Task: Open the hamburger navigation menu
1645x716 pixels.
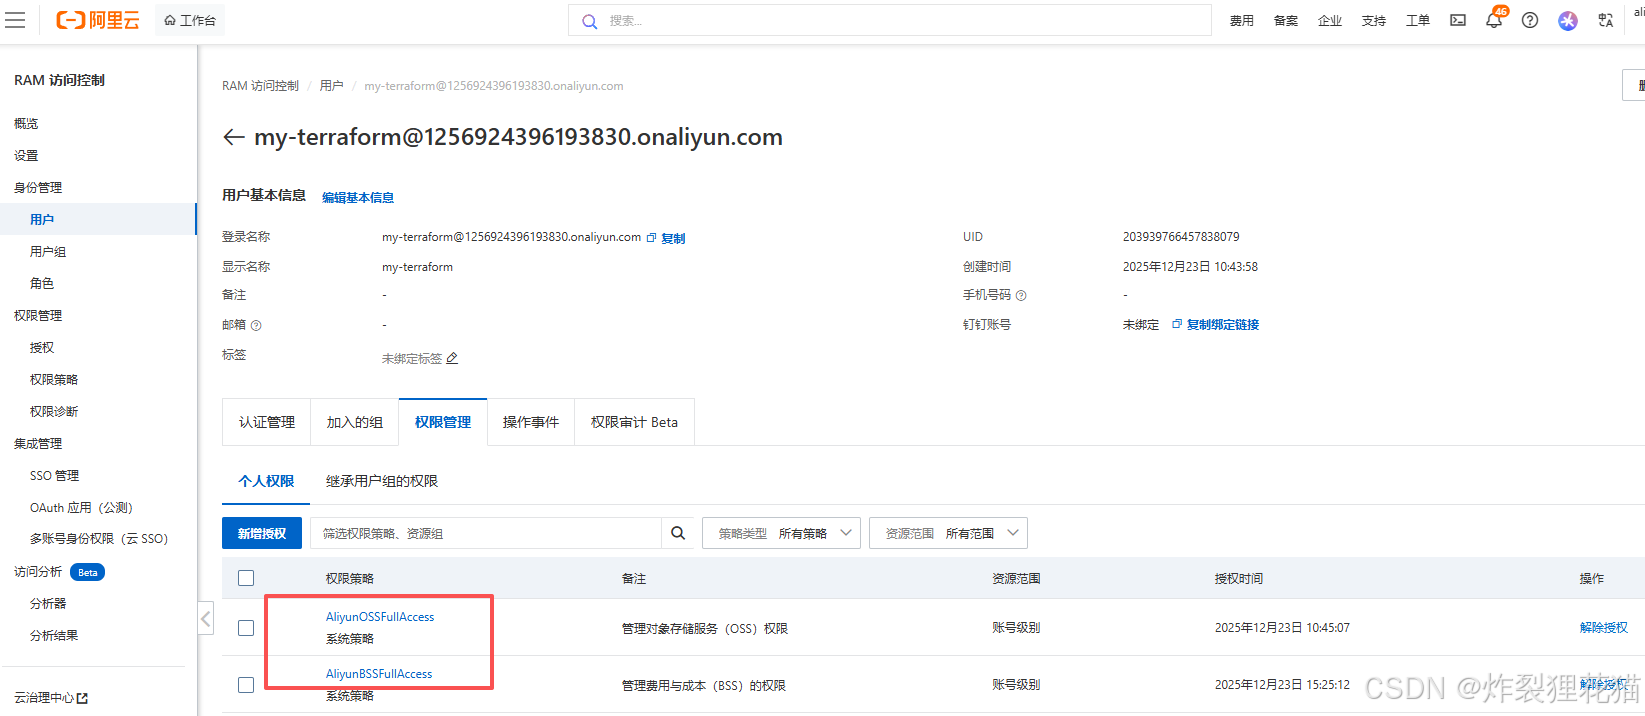Action: coord(15,20)
